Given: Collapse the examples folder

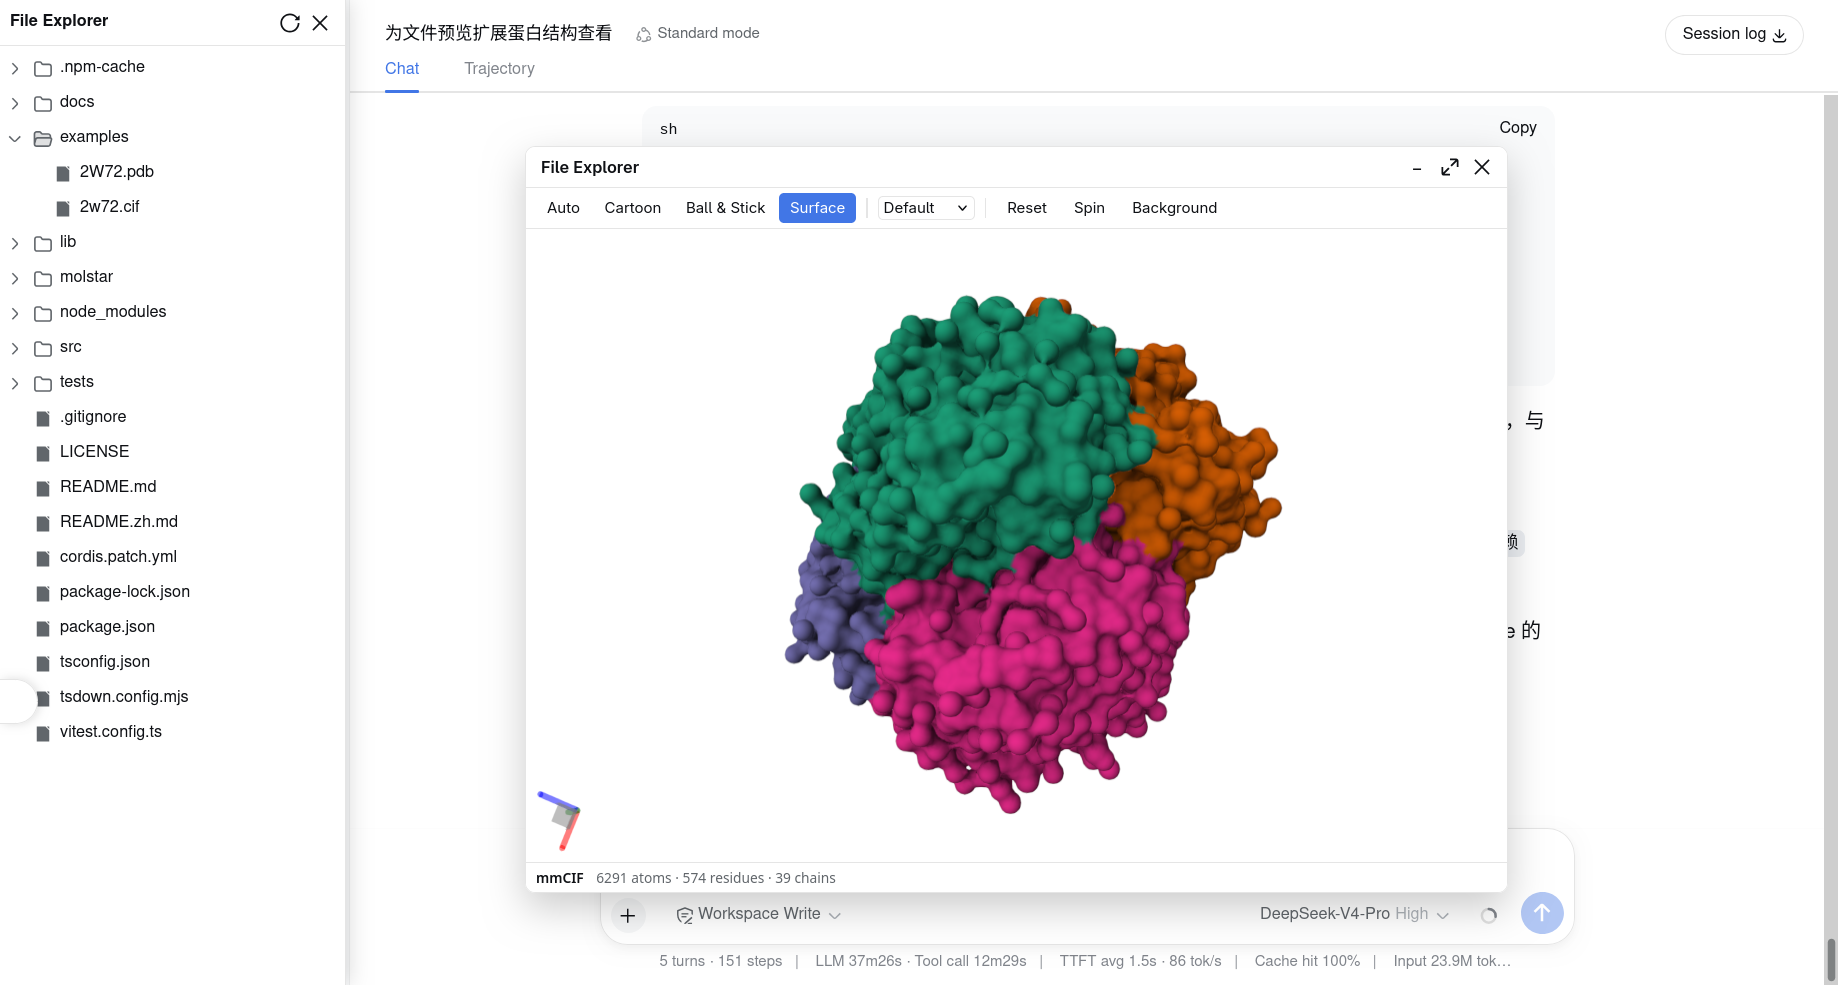Looking at the screenshot, I should (x=15, y=138).
